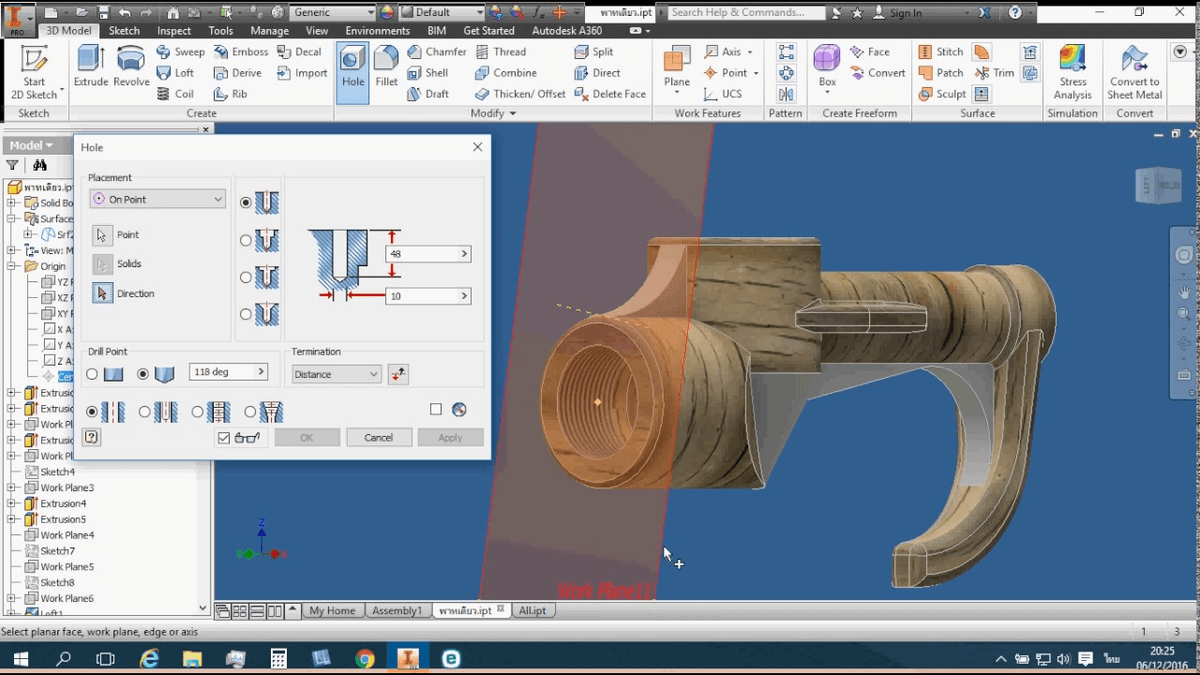Open the Termination Distance dropdown
Image resolution: width=1200 pixels, height=675 pixels.
point(336,374)
